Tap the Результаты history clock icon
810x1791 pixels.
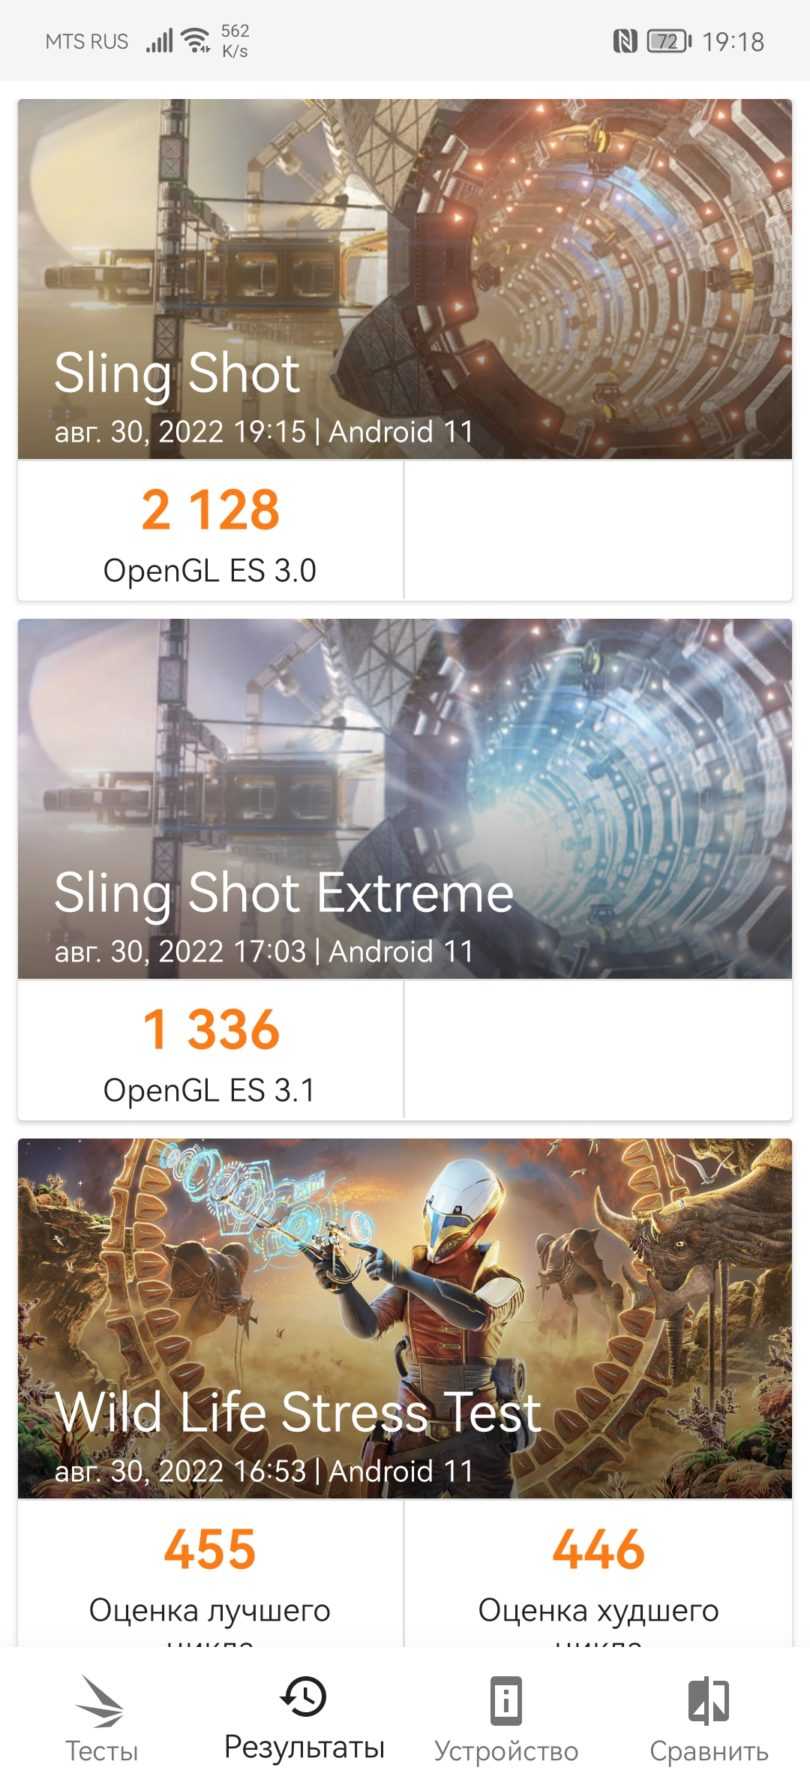304,1696
